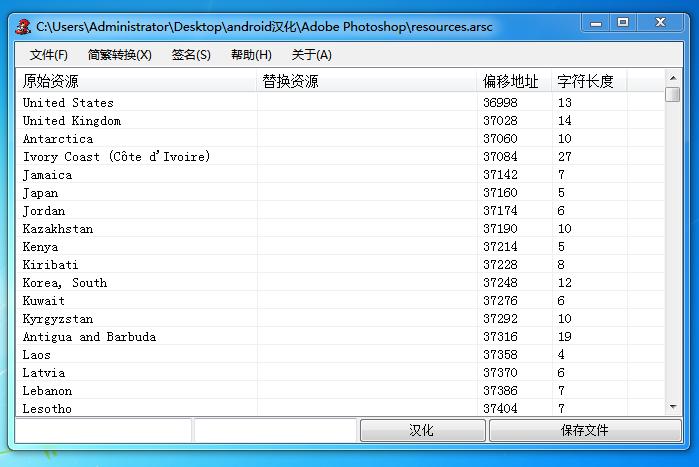Image resolution: width=699 pixels, height=467 pixels.
Task: Maximize the resources.arsc window
Action: pos(623,23)
